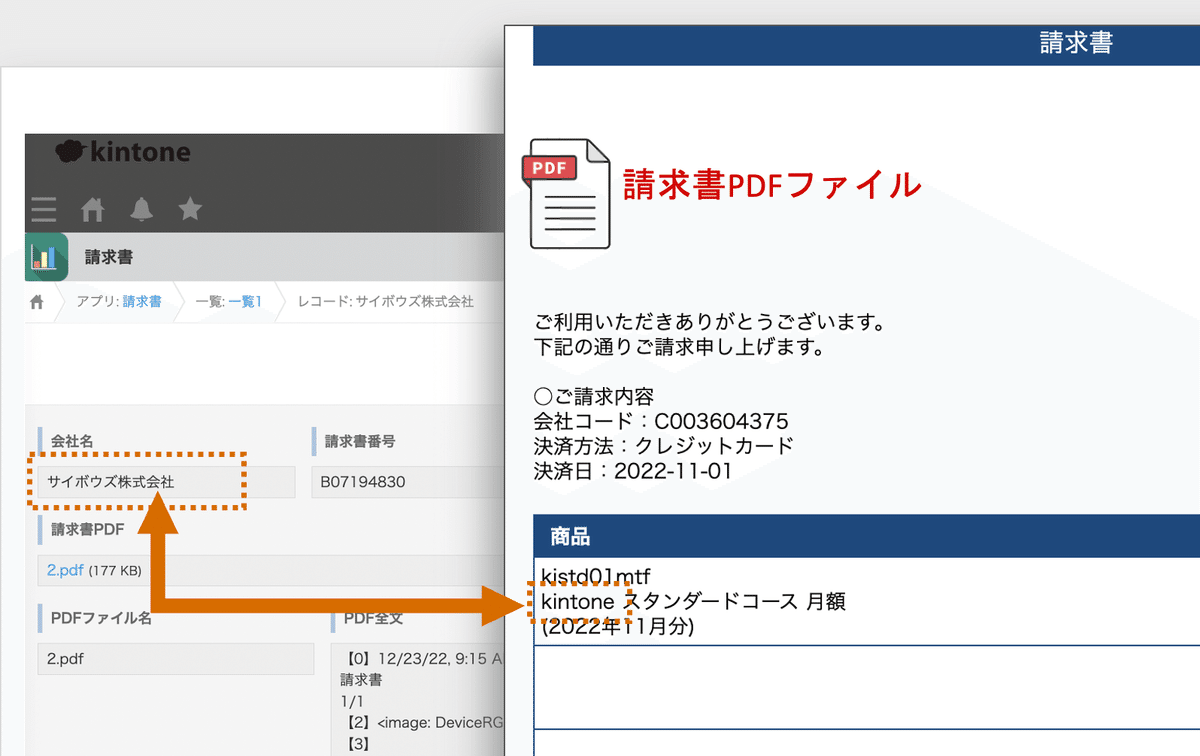Open favorites star icon in kintone header
1200x756 pixels.
(x=190, y=209)
